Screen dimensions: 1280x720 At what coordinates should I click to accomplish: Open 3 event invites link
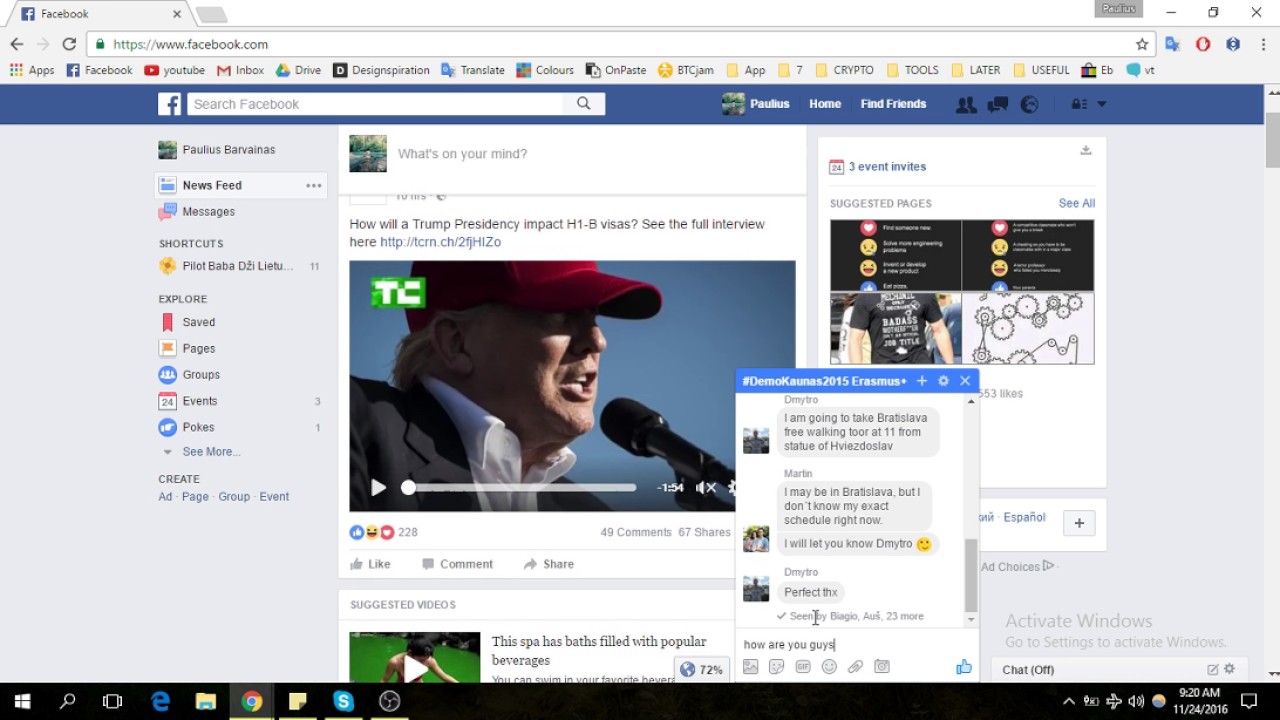[x=887, y=167]
